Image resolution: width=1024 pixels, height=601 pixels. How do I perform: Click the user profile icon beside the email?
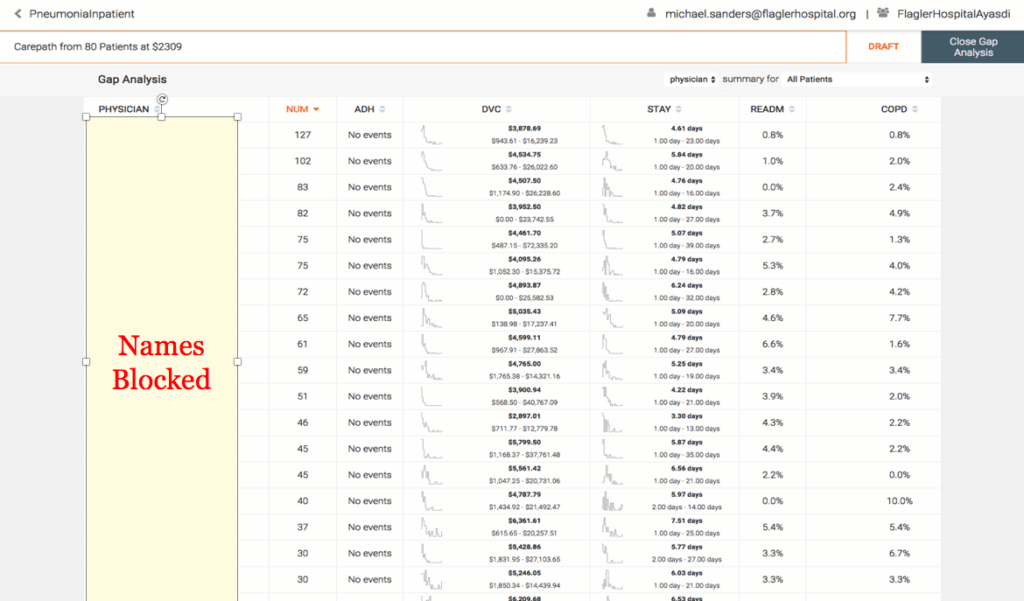(651, 13)
